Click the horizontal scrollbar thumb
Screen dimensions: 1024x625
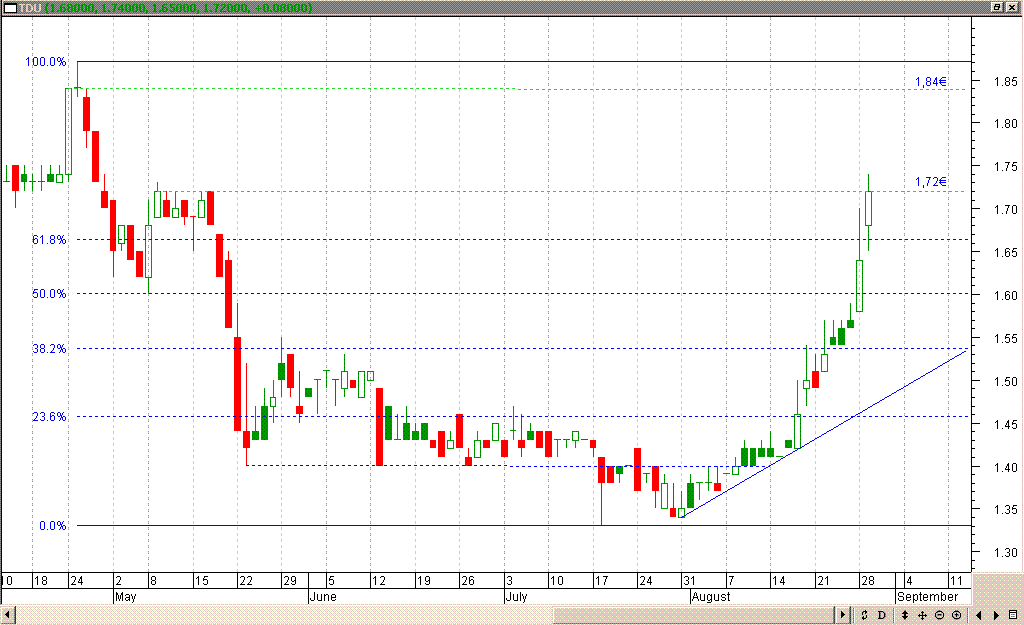[694, 615]
